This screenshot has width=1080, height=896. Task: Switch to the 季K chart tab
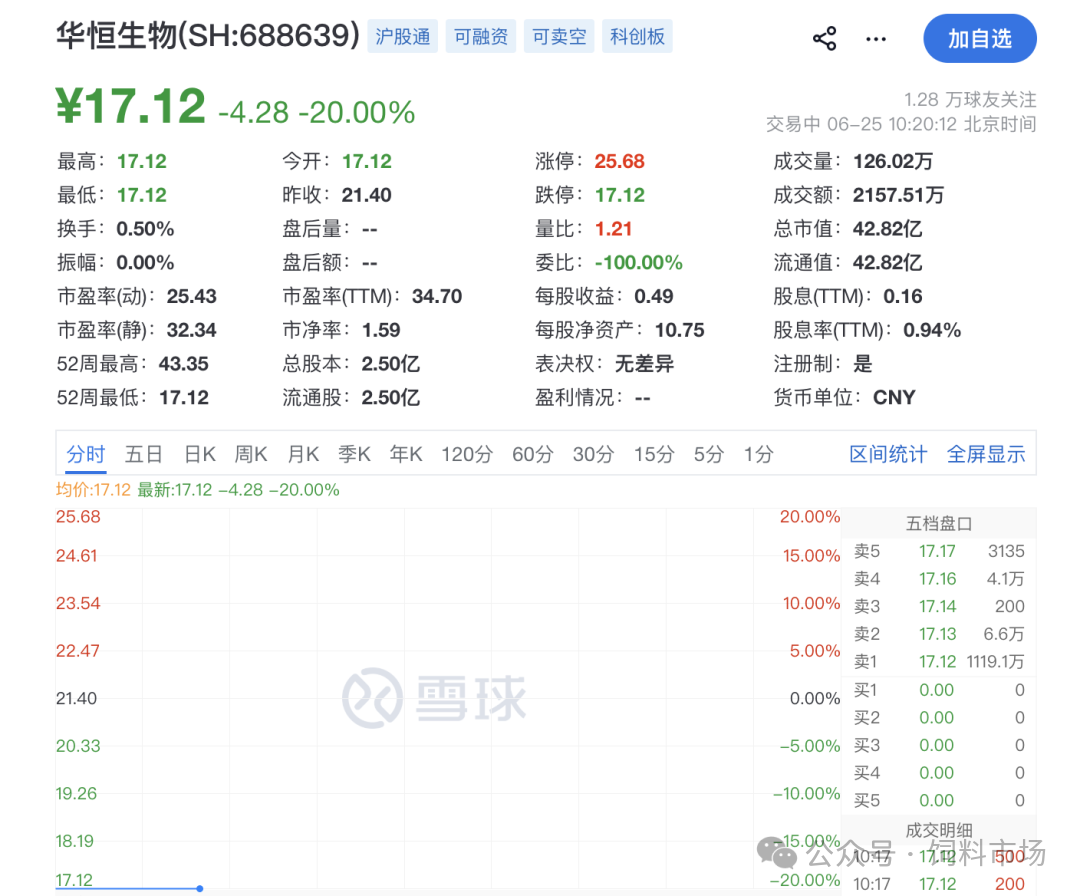point(354,455)
